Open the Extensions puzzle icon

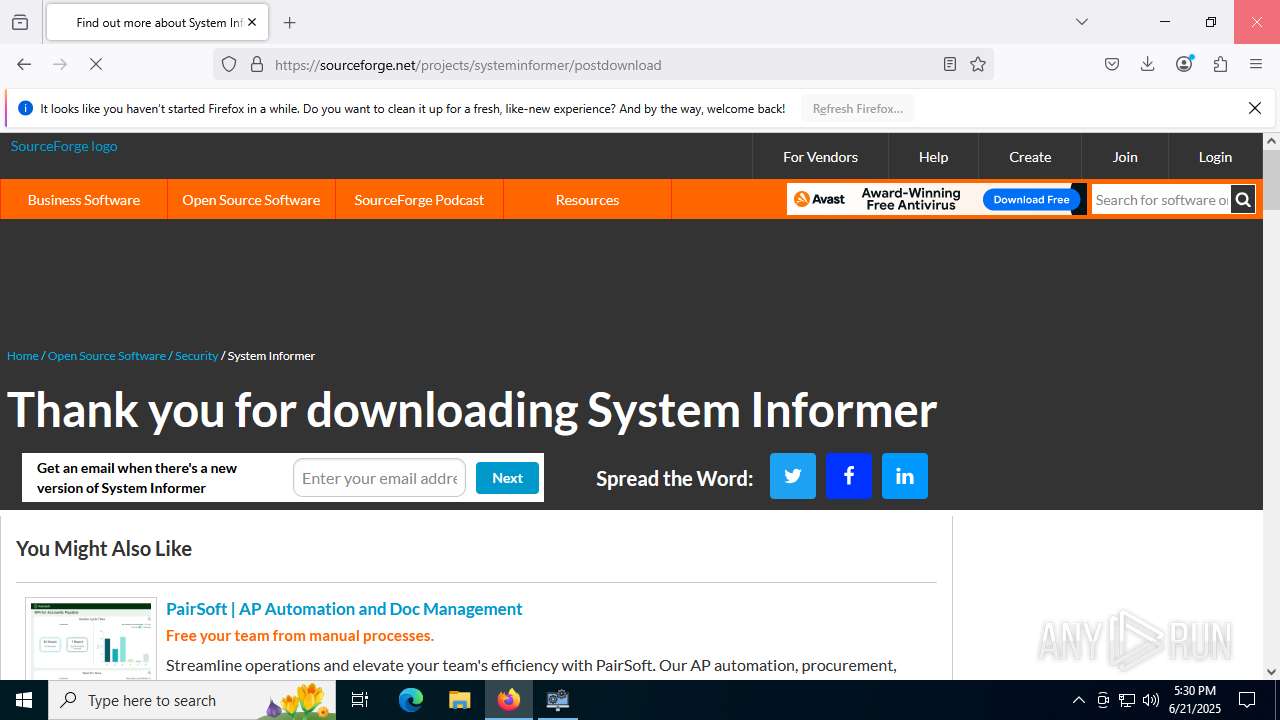(1220, 64)
